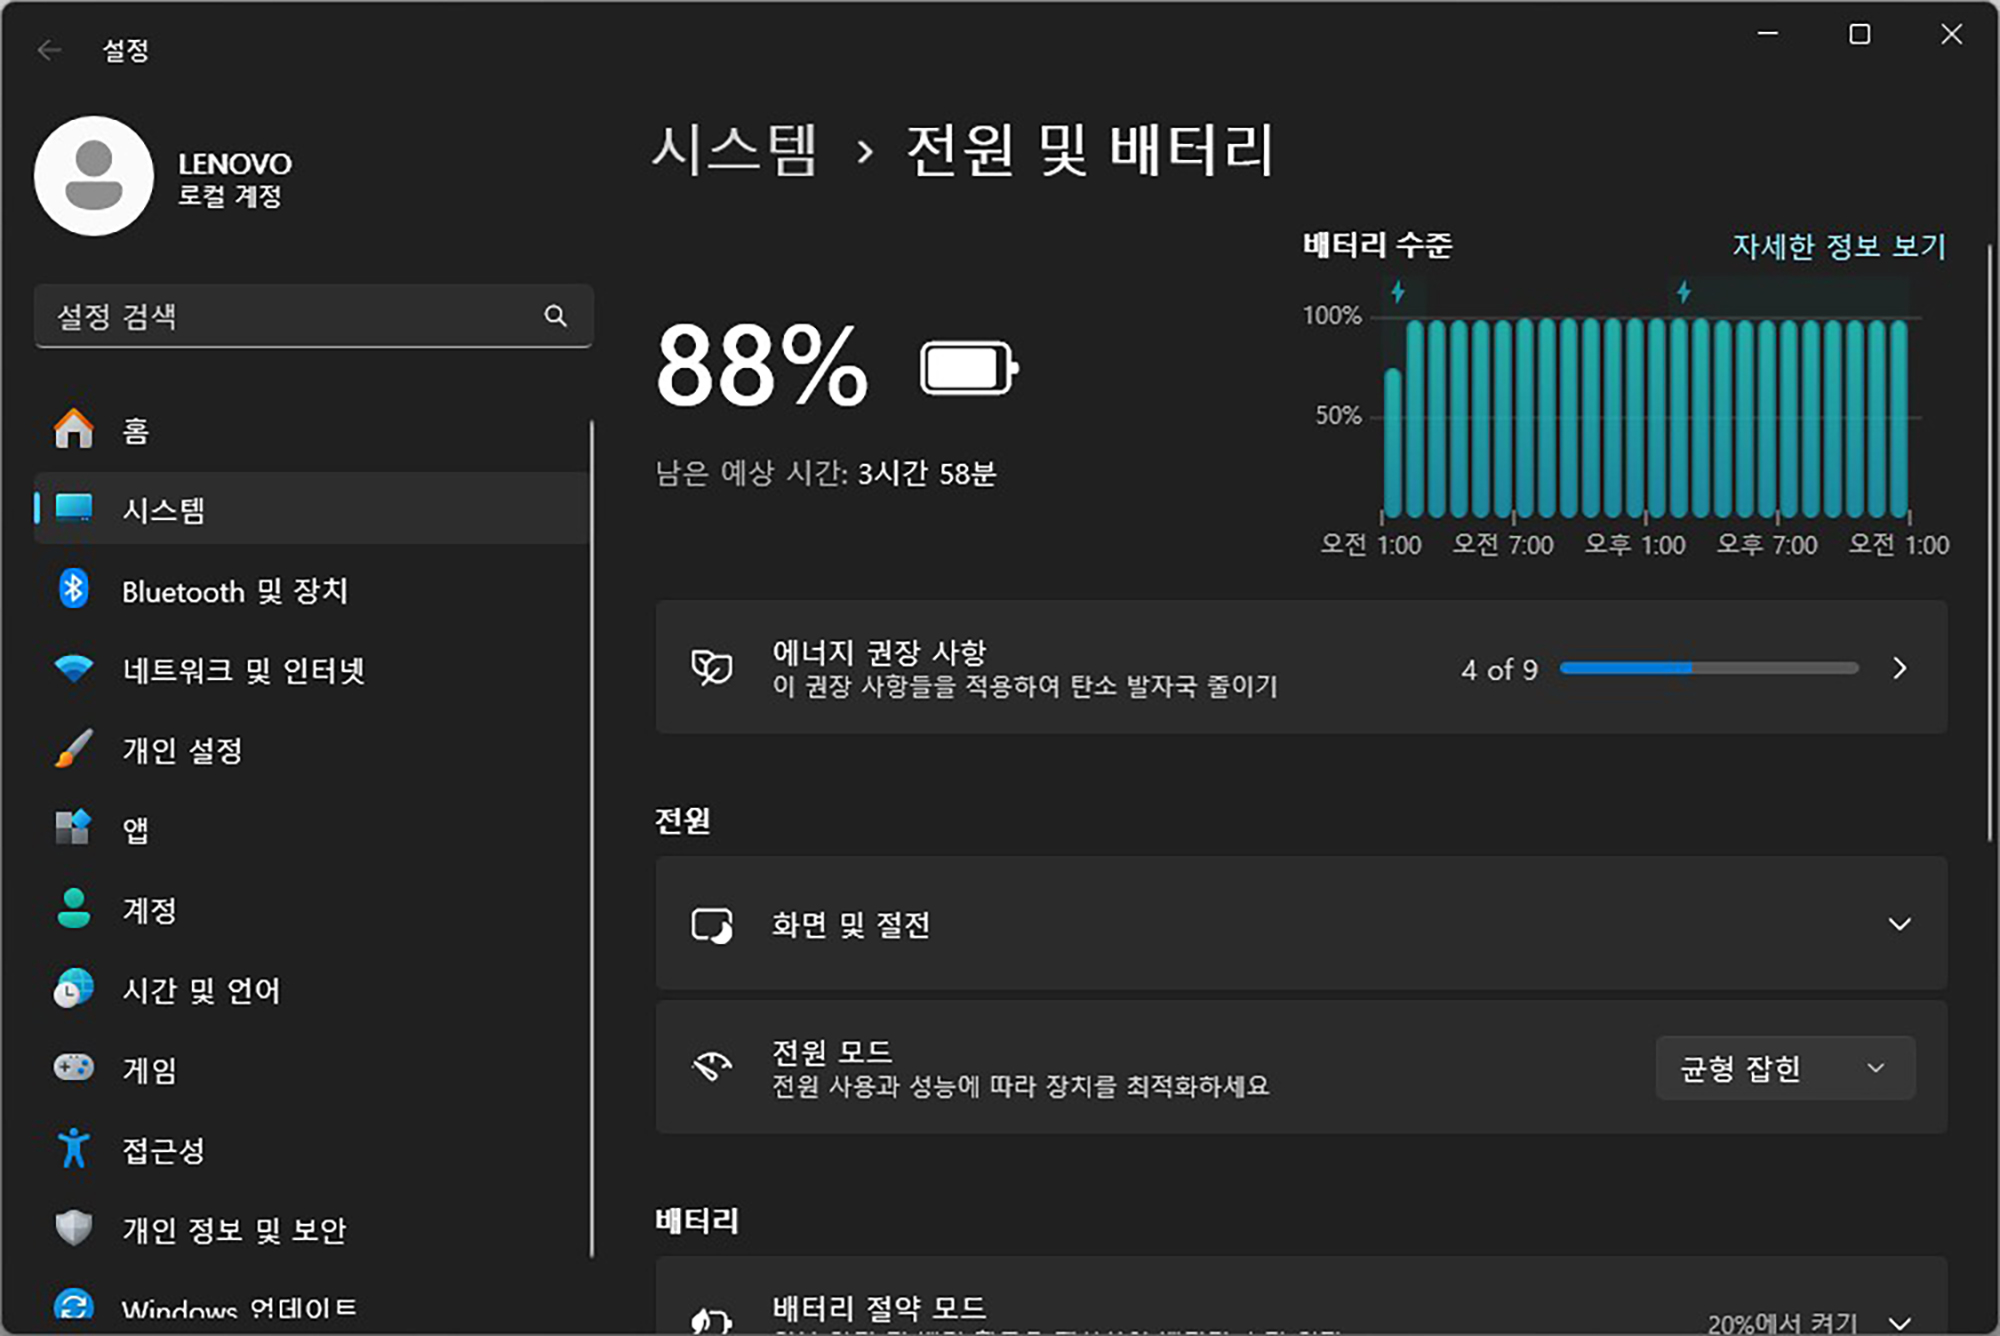Click the Apps icon in sidebar
Viewport: 2000px width, 1336px height.
click(x=73, y=828)
